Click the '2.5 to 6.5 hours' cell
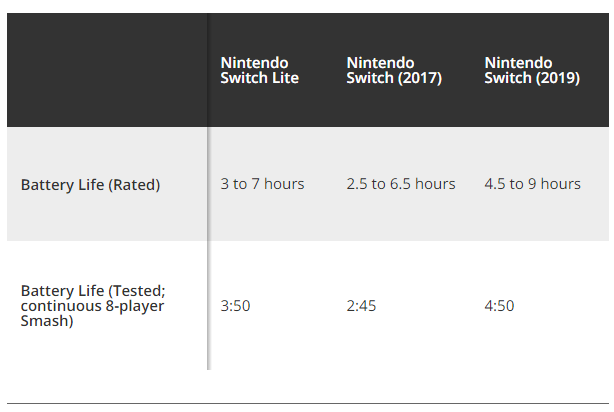 tap(401, 184)
